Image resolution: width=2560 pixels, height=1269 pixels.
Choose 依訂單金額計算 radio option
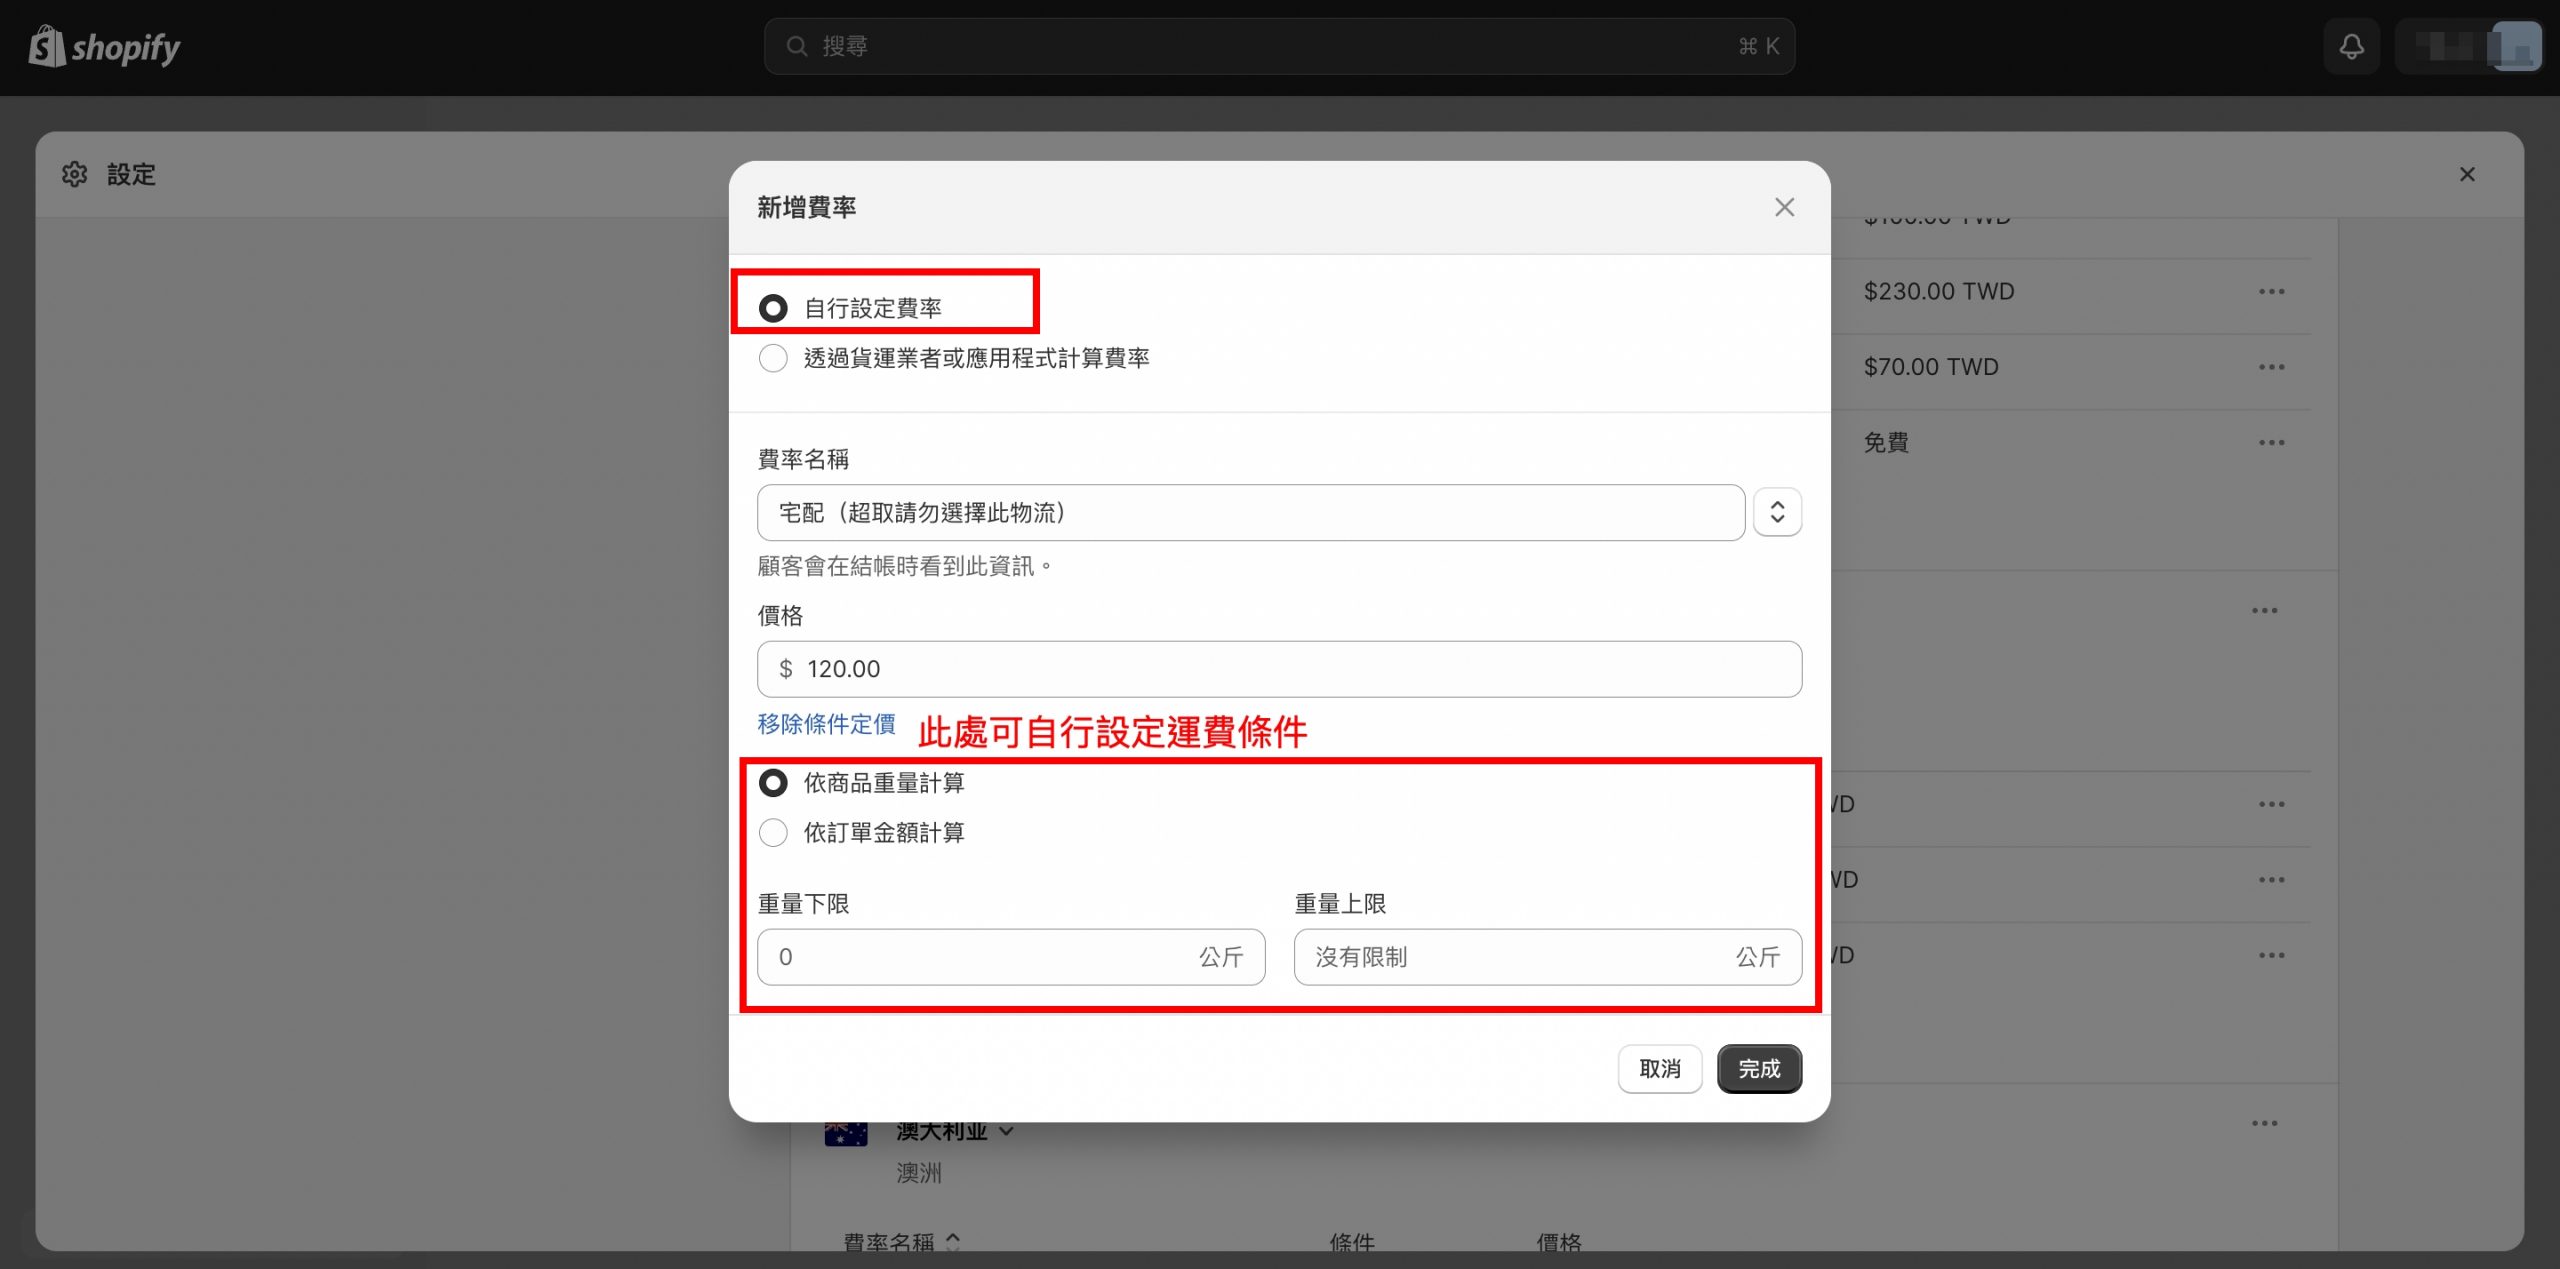773,832
